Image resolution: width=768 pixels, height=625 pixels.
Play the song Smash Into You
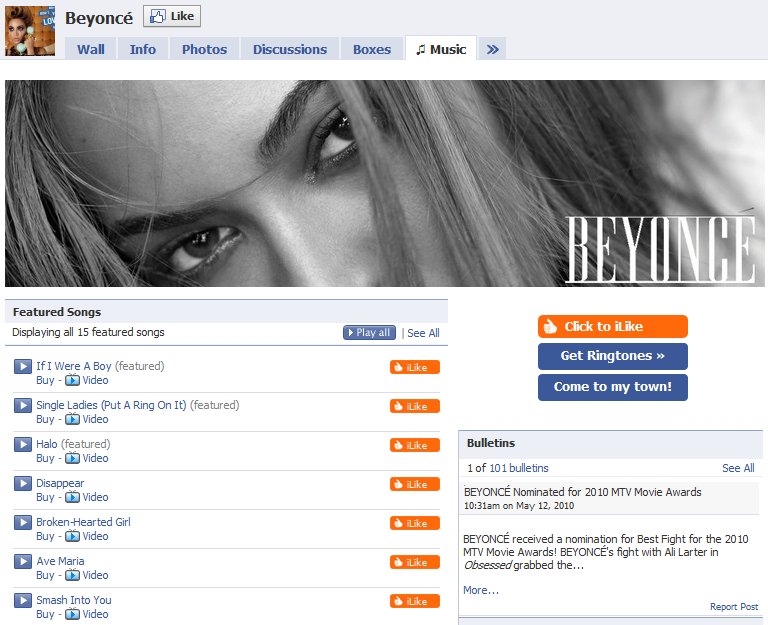(x=23, y=600)
